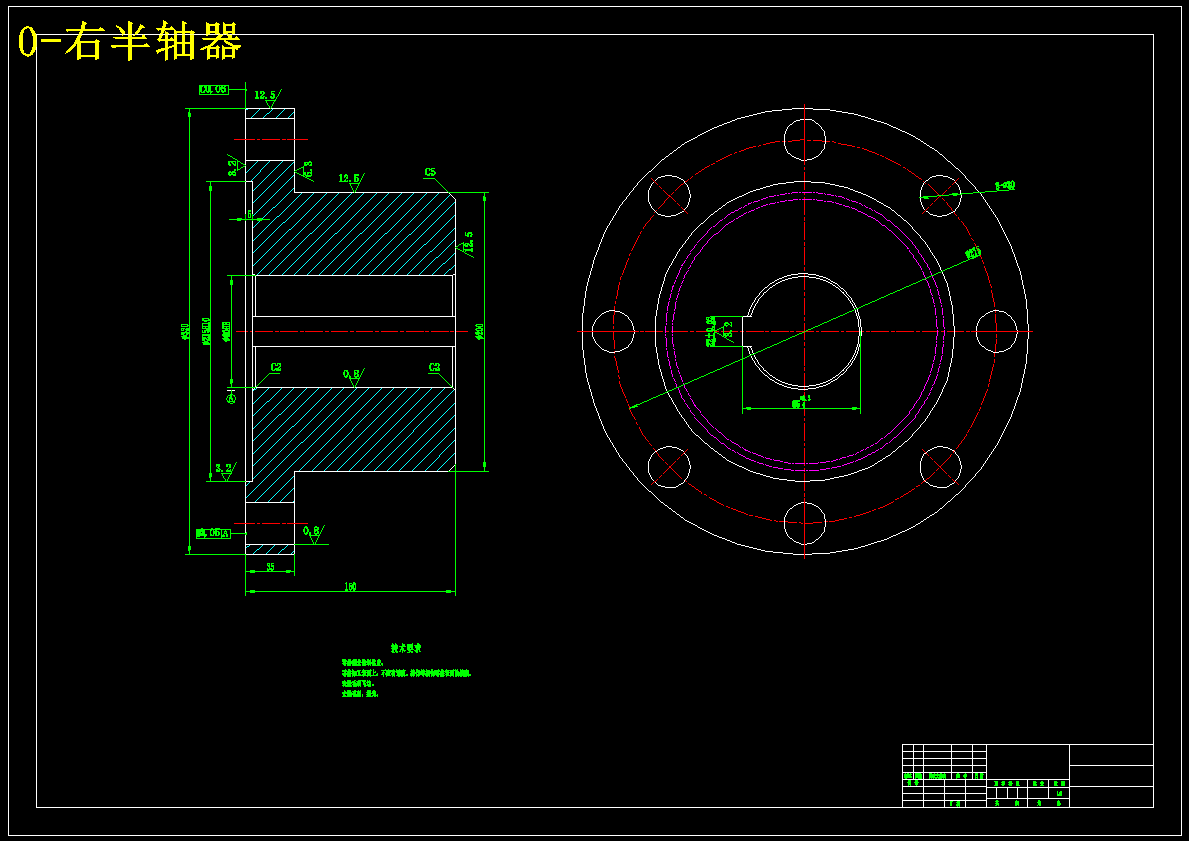Click the 'C5' chamfer label
The width and height of the screenshot is (1189, 841).
(x=430, y=173)
